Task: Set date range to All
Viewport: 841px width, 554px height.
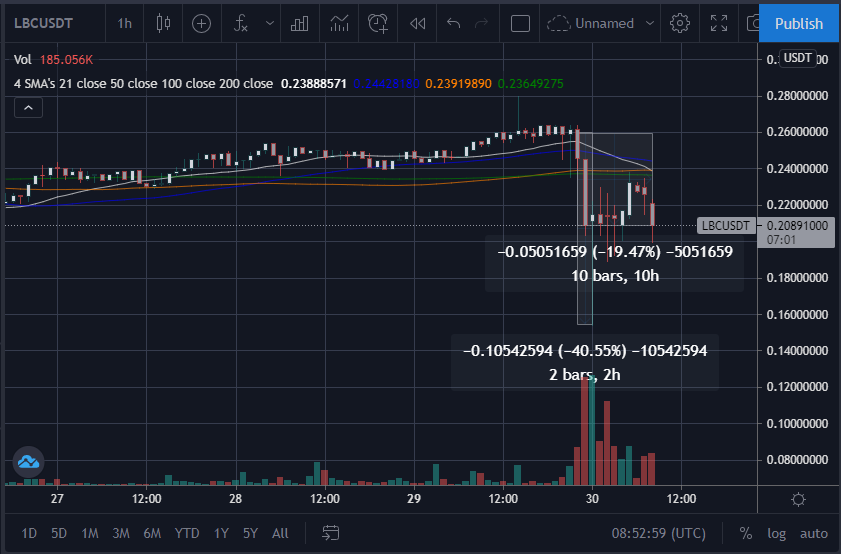Action: pyautogui.click(x=280, y=533)
